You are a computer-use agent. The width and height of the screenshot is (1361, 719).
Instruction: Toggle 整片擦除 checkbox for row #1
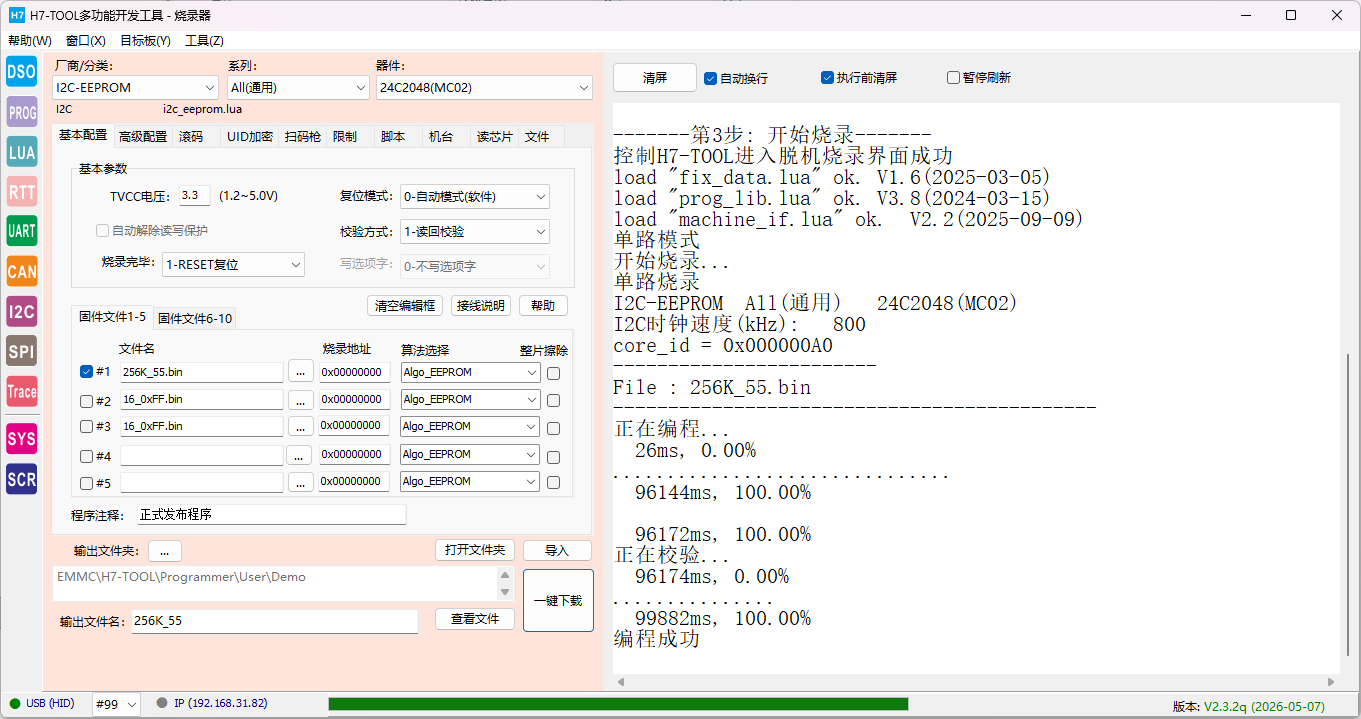(x=553, y=373)
